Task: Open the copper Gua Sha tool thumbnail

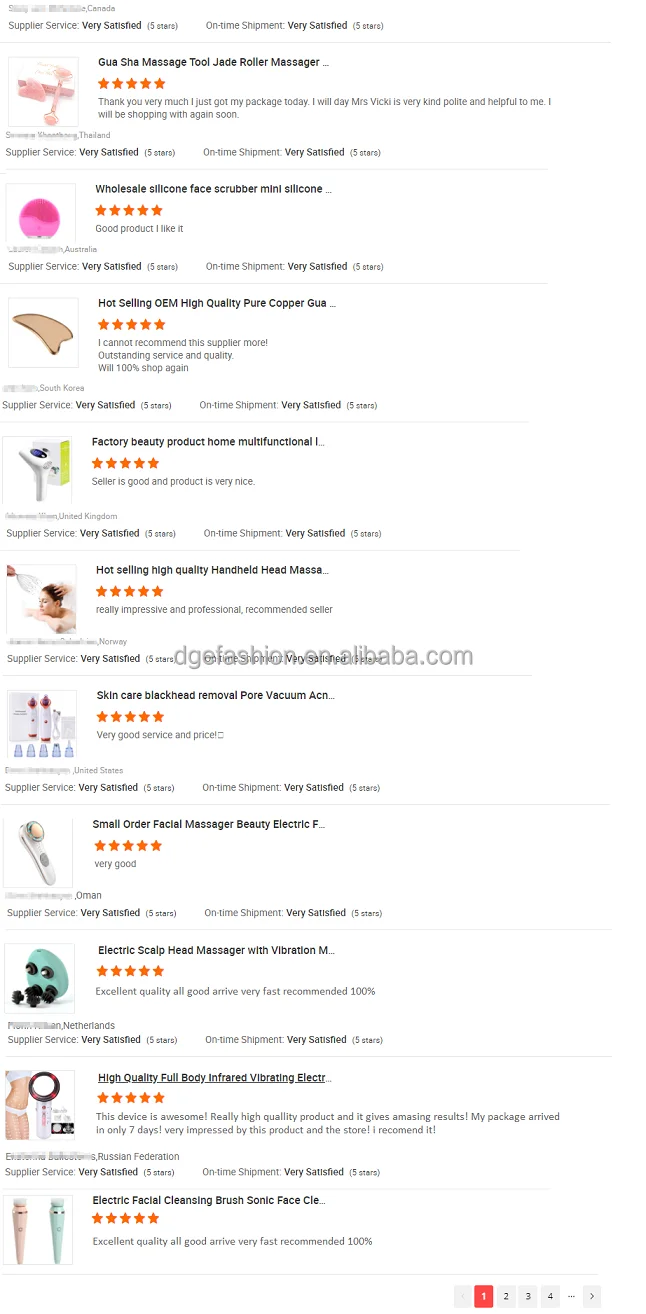Action: [43, 332]
